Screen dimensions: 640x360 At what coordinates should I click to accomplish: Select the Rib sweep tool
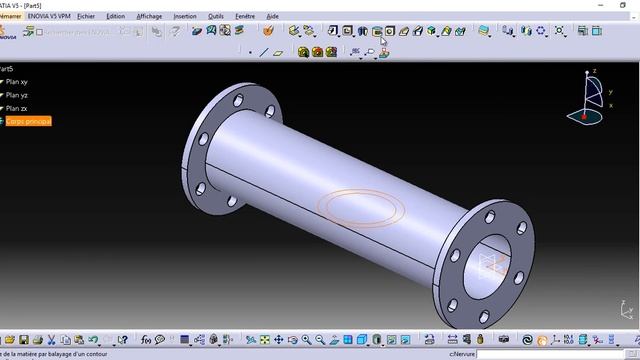pyautogui.click(x=404, y=31)
